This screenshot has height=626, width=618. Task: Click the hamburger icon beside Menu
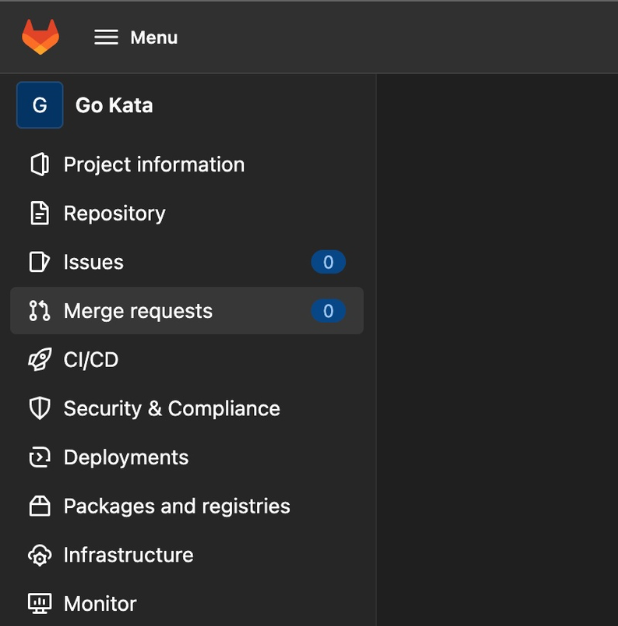pyautogui.click(x=106, y=37)
